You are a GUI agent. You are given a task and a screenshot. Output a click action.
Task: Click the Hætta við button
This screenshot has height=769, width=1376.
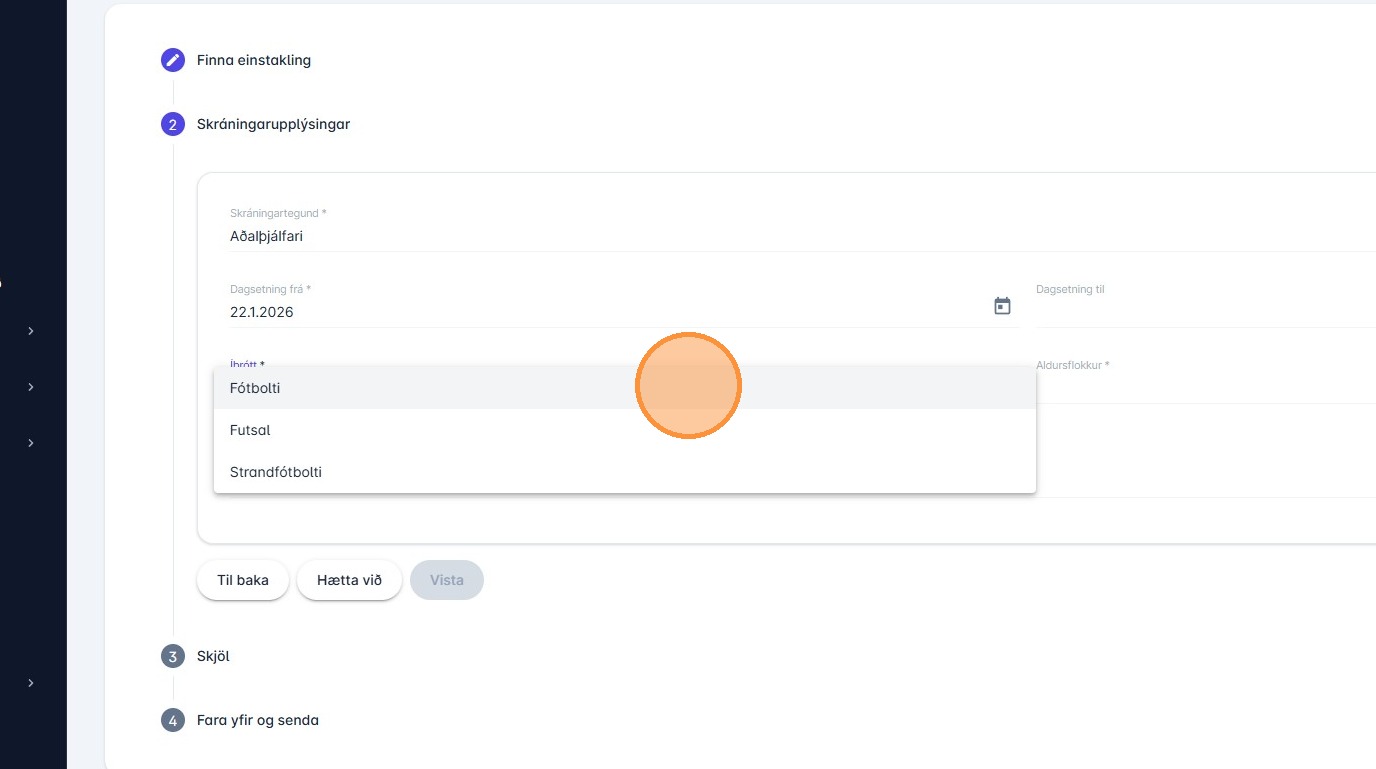[x=349, y=580]
